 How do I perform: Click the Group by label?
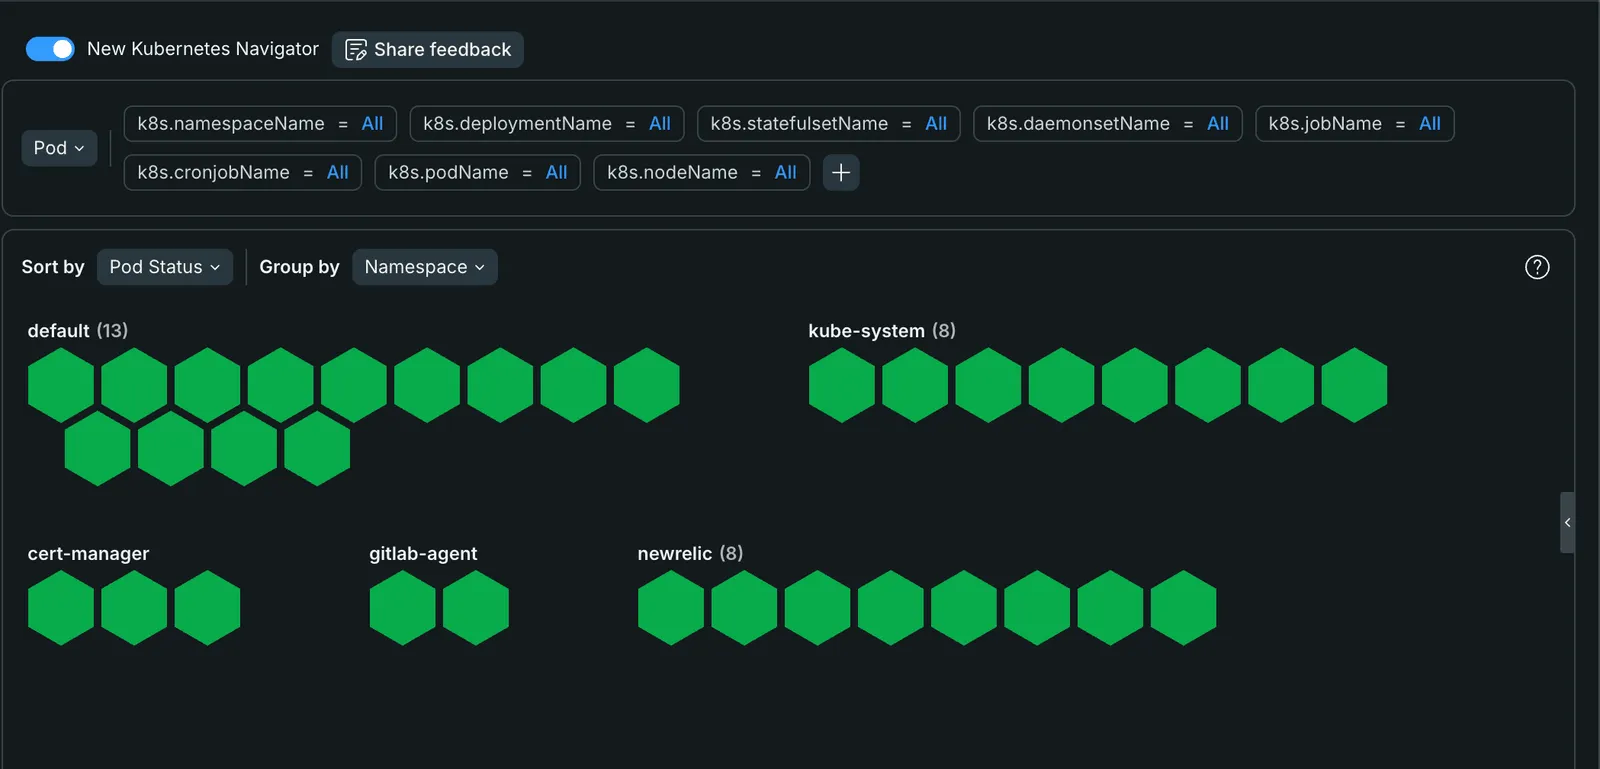pos(299,267)
